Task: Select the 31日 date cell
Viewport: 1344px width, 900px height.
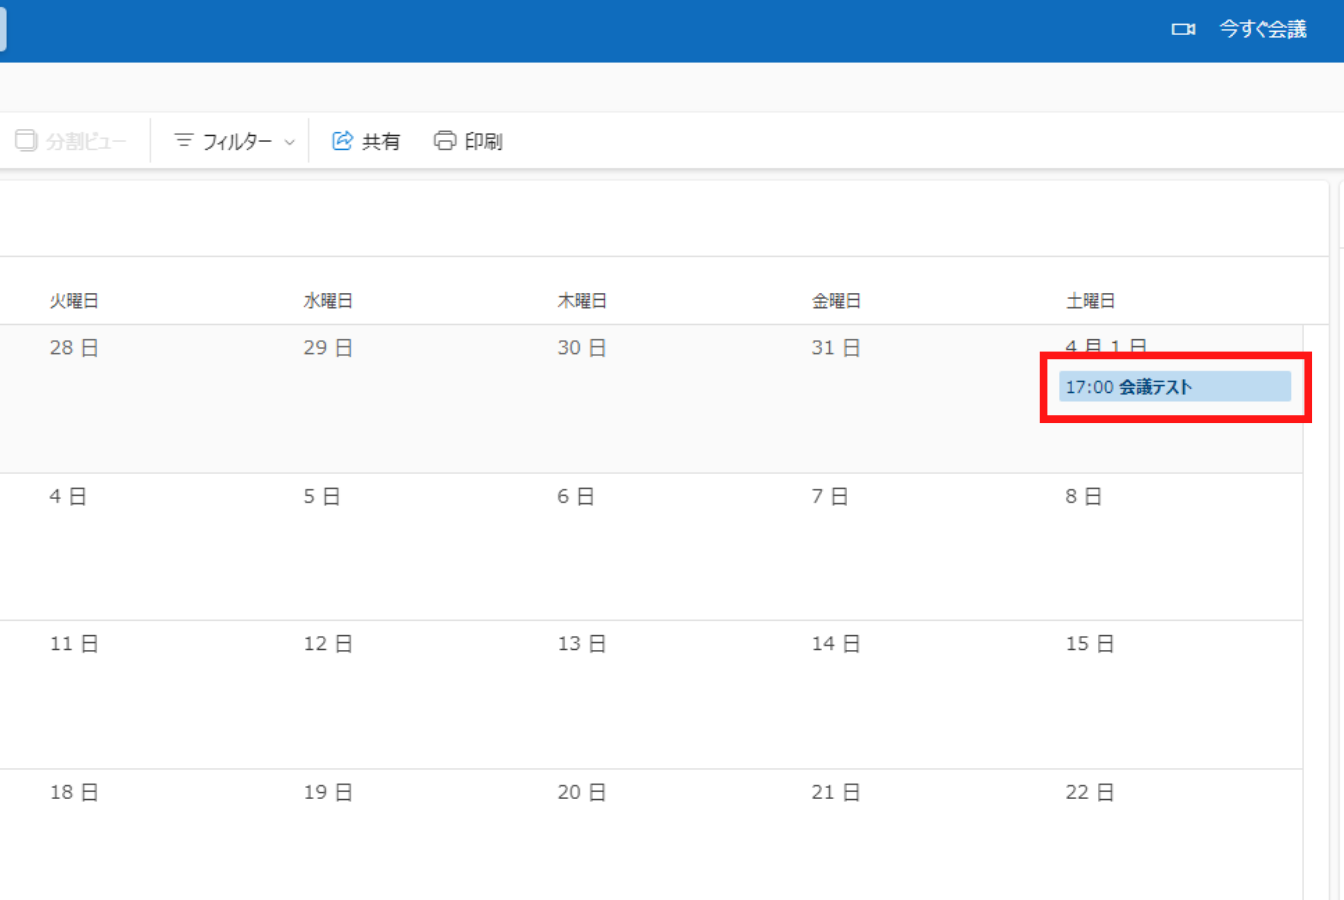Action: pyautogui.click(x=836, y=347)
